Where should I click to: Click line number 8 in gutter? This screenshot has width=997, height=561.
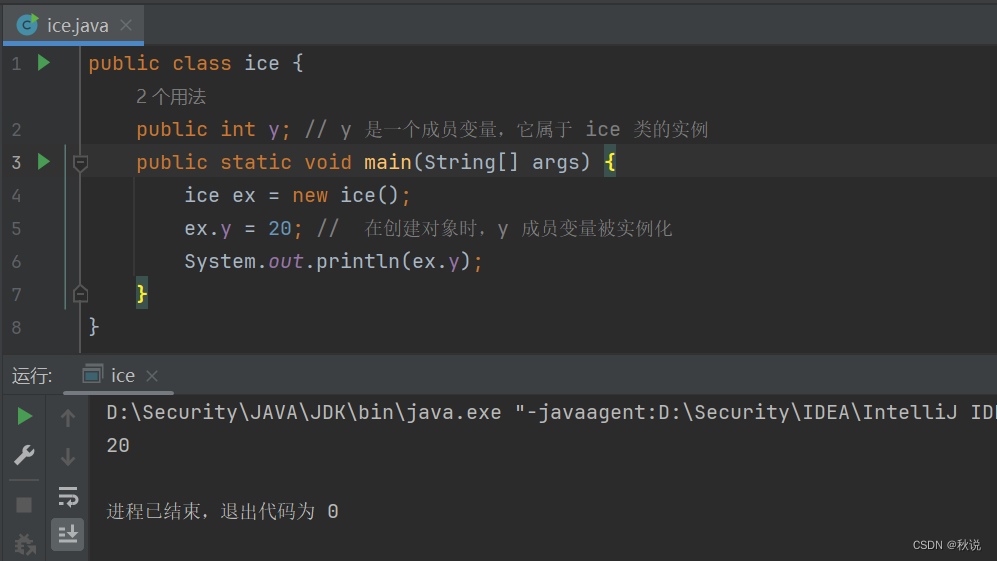tap(17, 328)
